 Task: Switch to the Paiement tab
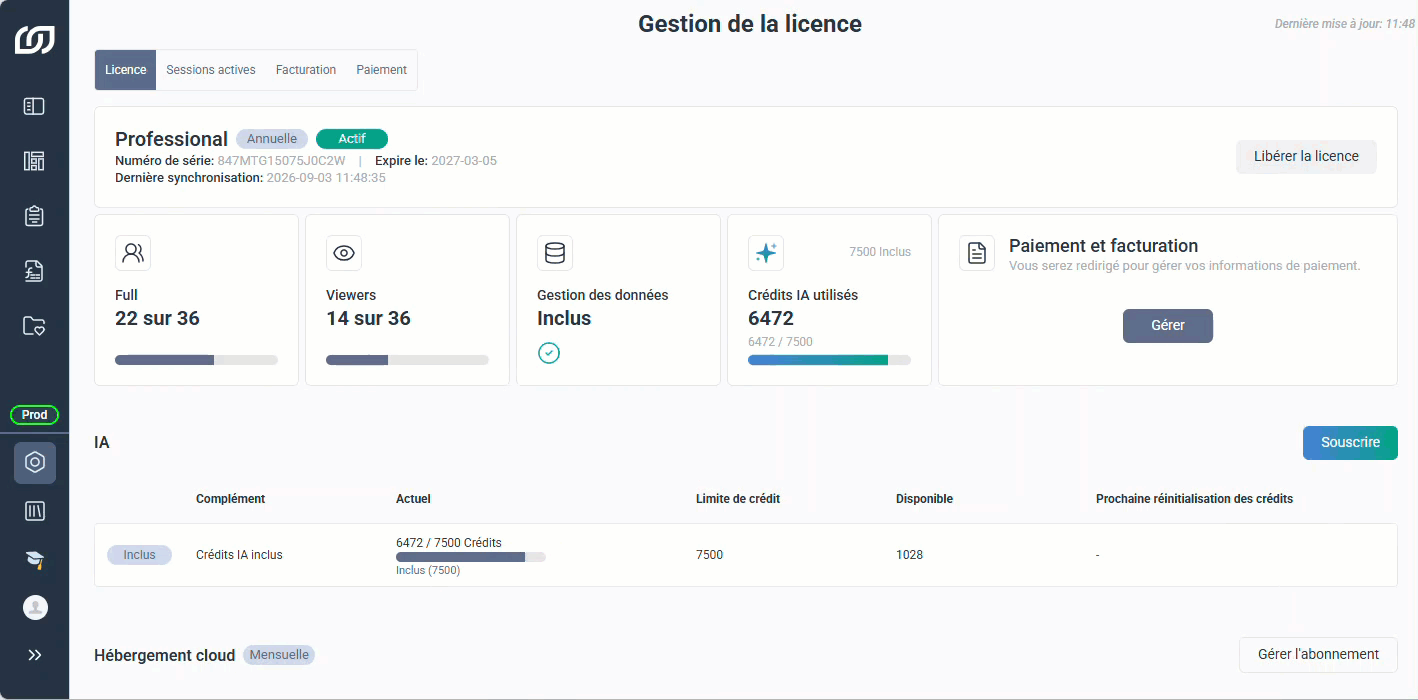point(381,70)
